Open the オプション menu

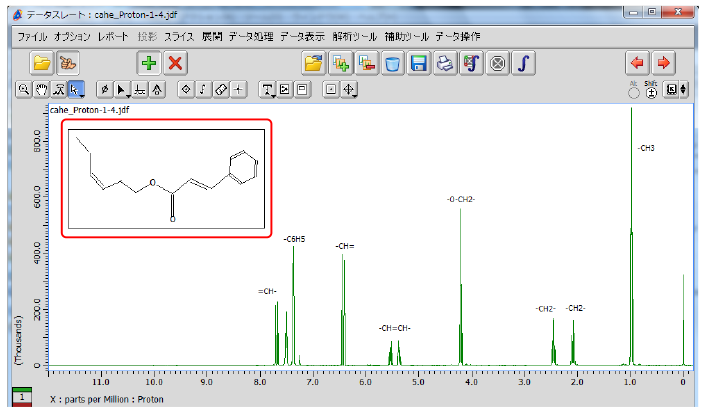coord(72,36)
